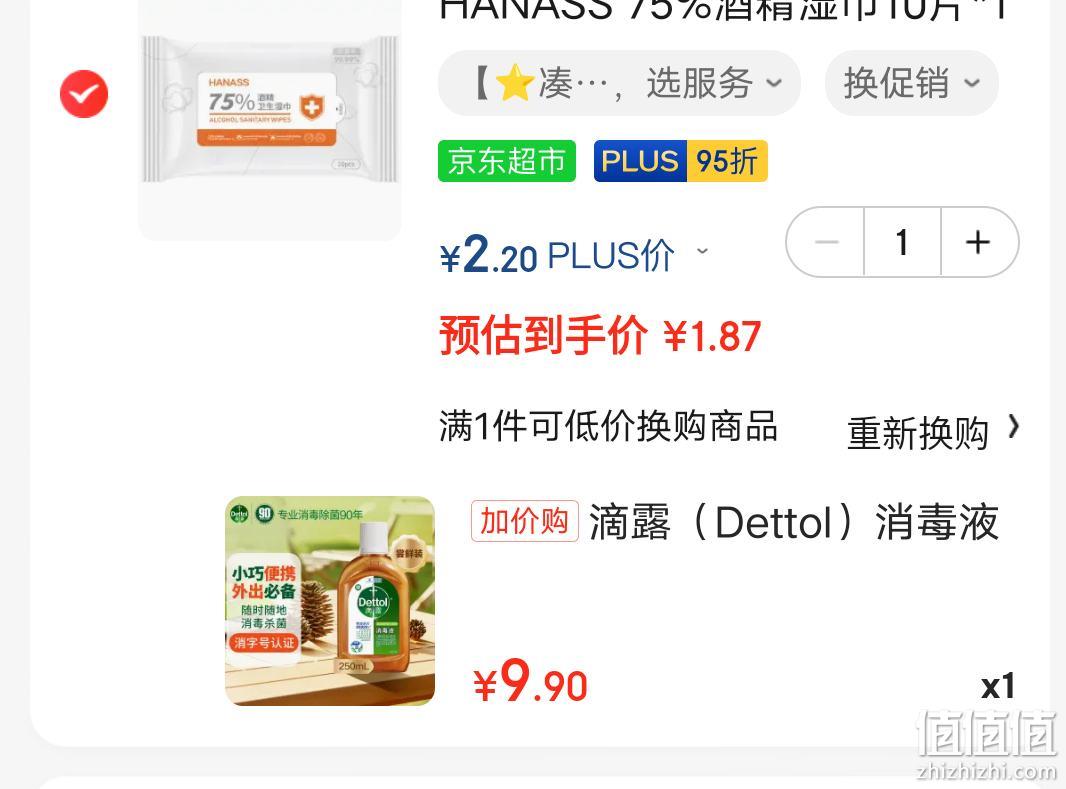Expand the 选服务 service dropdown
The width and height of the screenshot is (1066, 789).
619,84
